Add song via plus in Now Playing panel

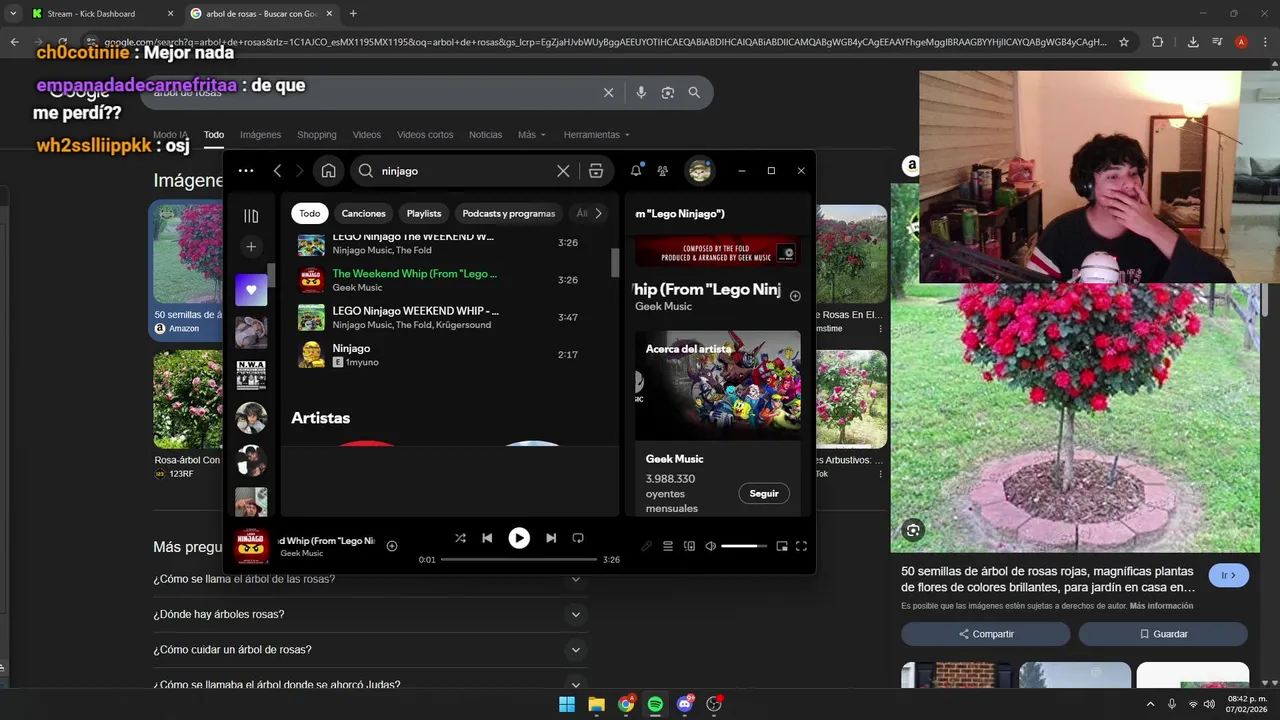pos(795,296)
